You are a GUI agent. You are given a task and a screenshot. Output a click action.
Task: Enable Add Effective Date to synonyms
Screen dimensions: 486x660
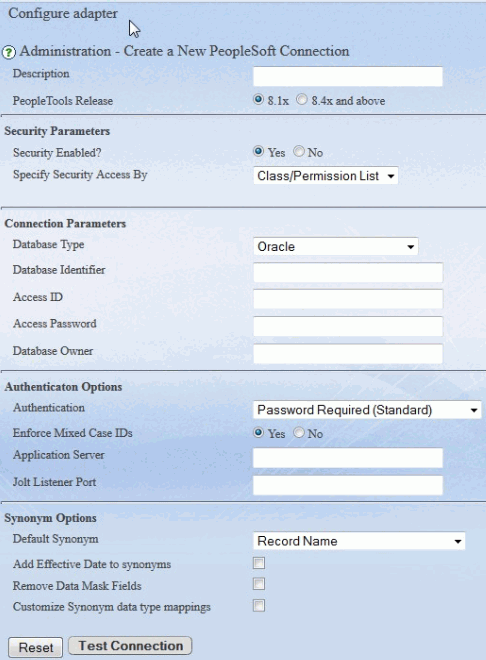[x=259, y=563]
